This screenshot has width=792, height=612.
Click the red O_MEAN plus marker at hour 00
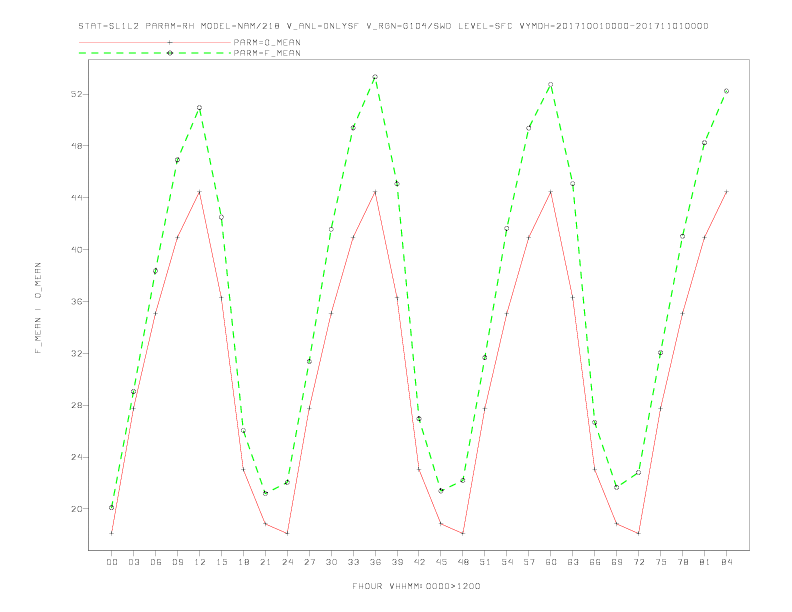click(112, 533)
